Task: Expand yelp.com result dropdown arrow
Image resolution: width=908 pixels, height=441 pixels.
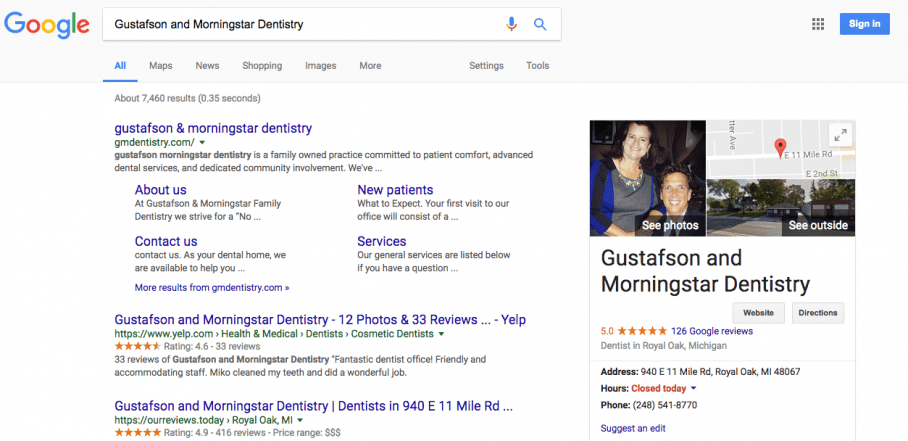Action: 441,334
